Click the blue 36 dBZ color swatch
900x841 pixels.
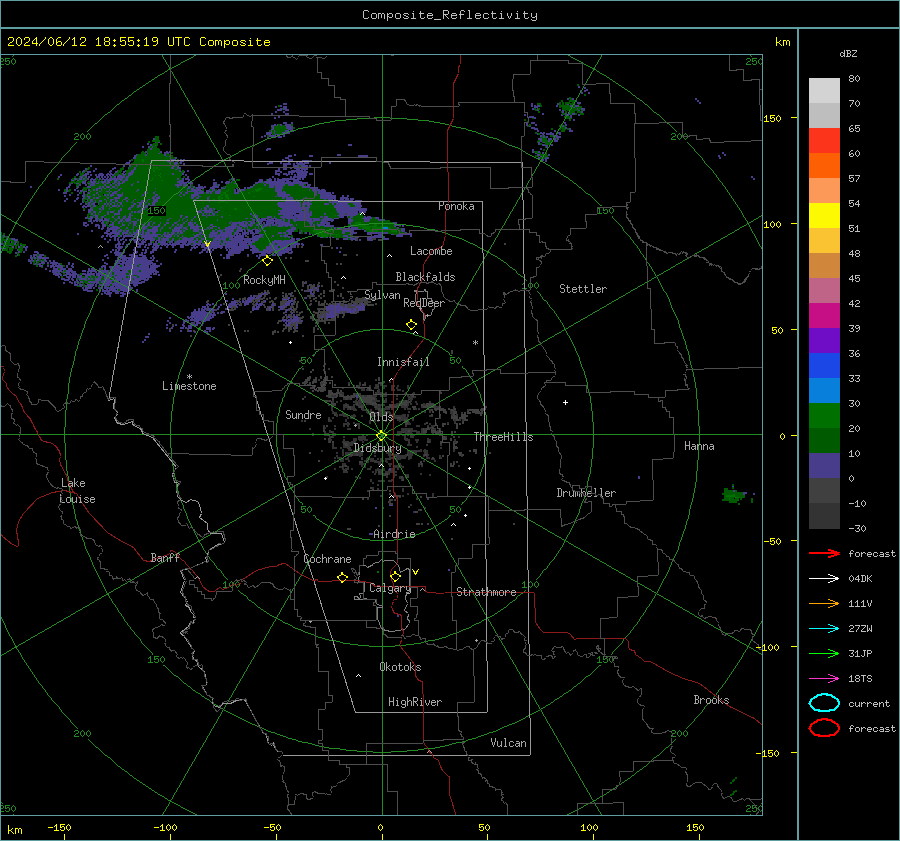(x=824, y=365)
